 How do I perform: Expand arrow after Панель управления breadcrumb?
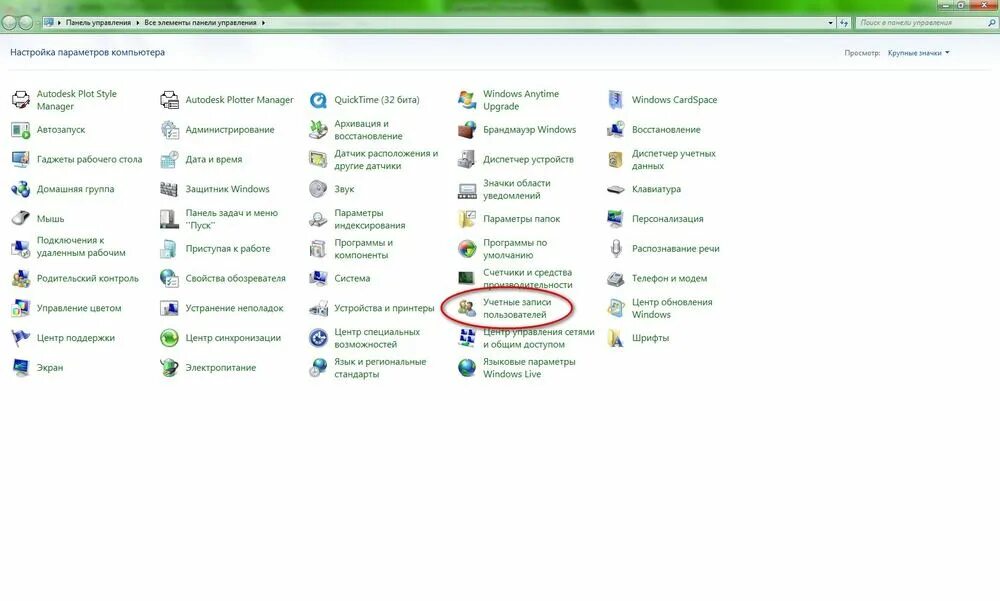click(137, 22)
